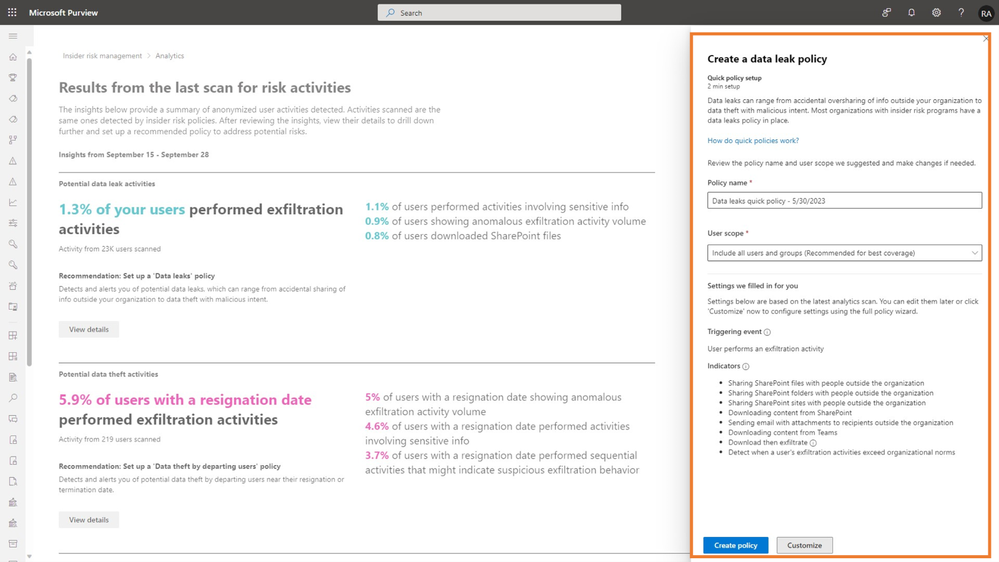Click 'Potential data theft activities' section label
Viewport: 999px width, 562px height.
point(108,375)
